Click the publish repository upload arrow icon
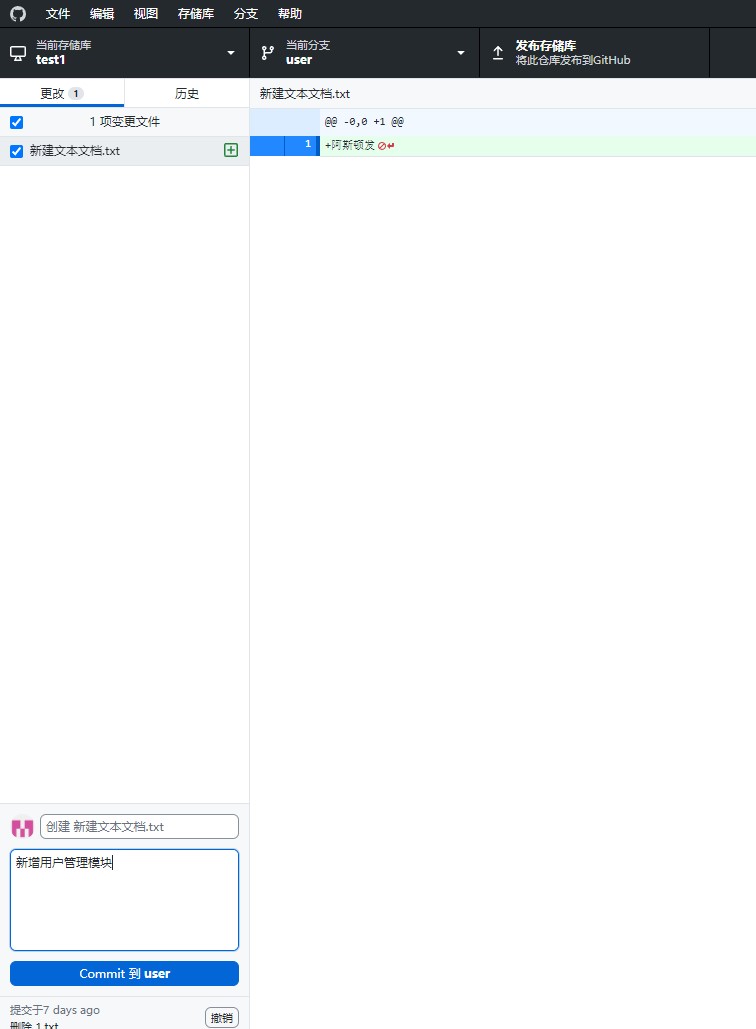This screenshot has height=1029, width=756. pos(498,53)
